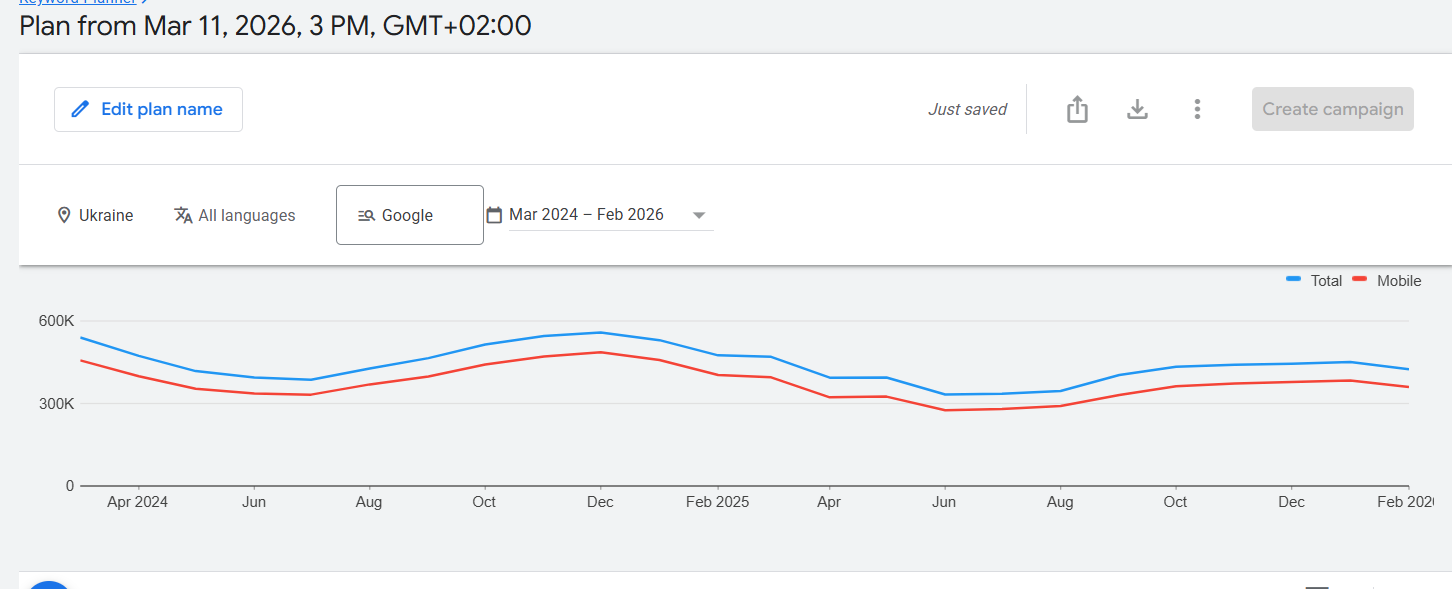Click the Total line peak at Dec
This screenshot has height=589, width=1452.
(600, 333)
